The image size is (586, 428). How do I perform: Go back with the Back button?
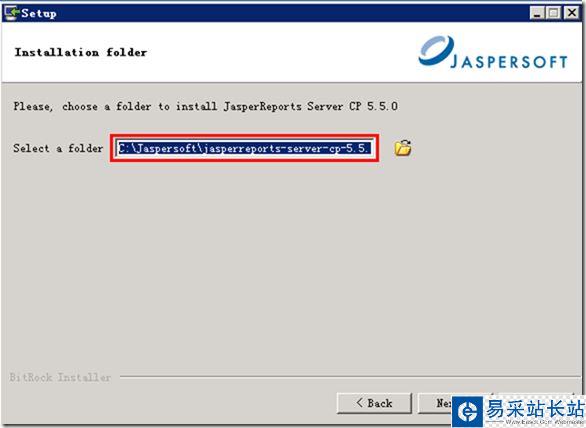pos(374,403)
